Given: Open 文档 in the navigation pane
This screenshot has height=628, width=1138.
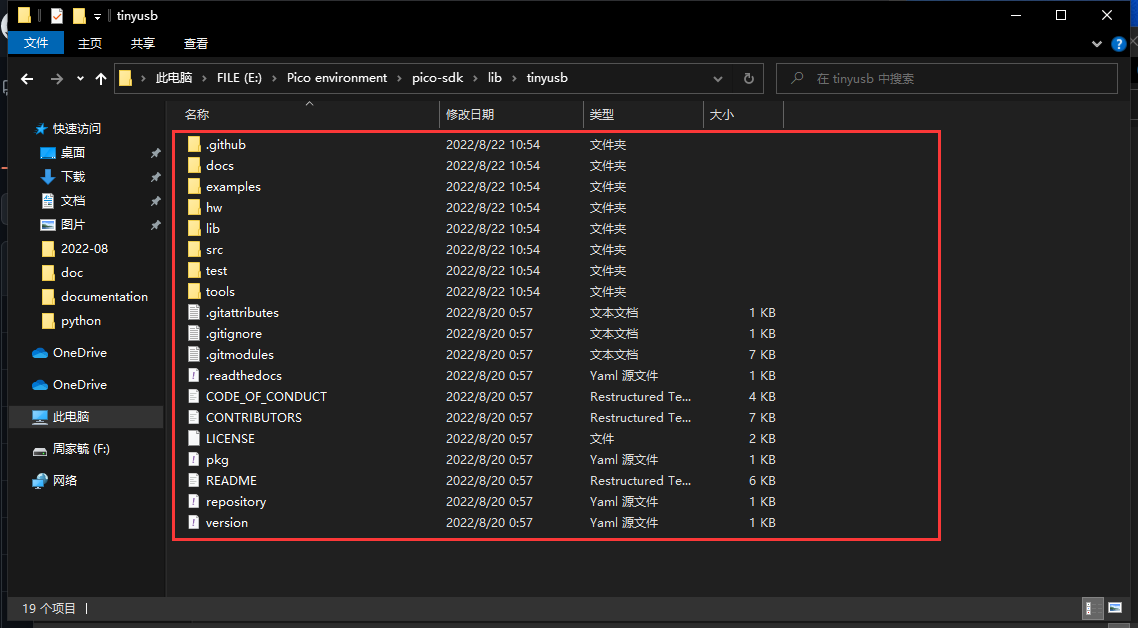Looking at the screenshot, I should pyautogui.click(x=73, y=200).
